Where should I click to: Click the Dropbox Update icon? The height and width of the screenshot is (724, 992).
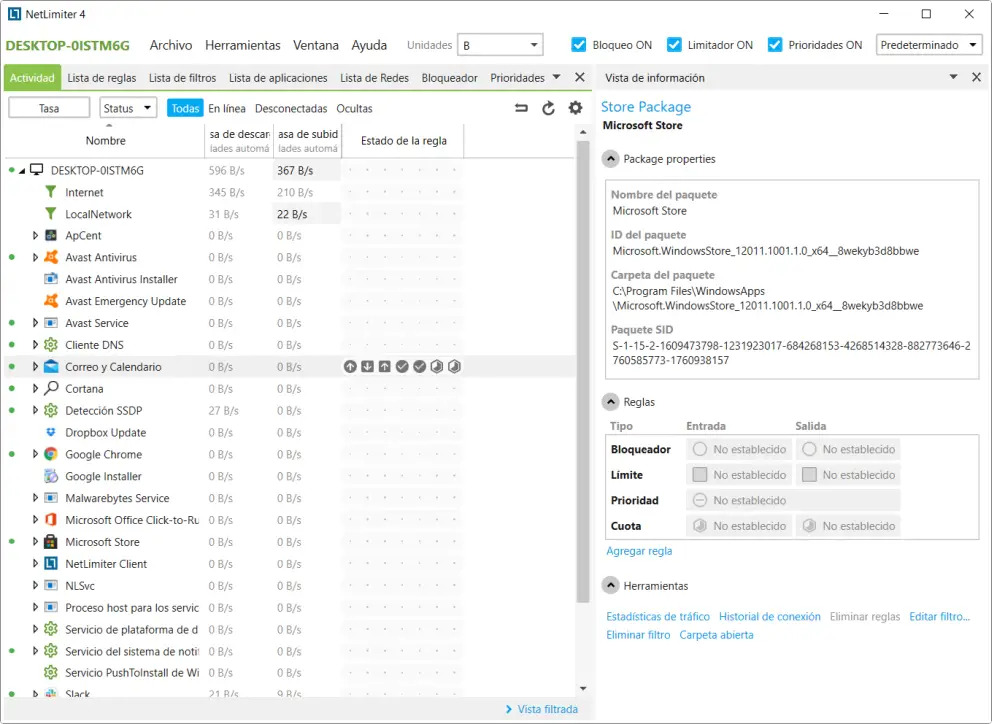pos(51,432)
